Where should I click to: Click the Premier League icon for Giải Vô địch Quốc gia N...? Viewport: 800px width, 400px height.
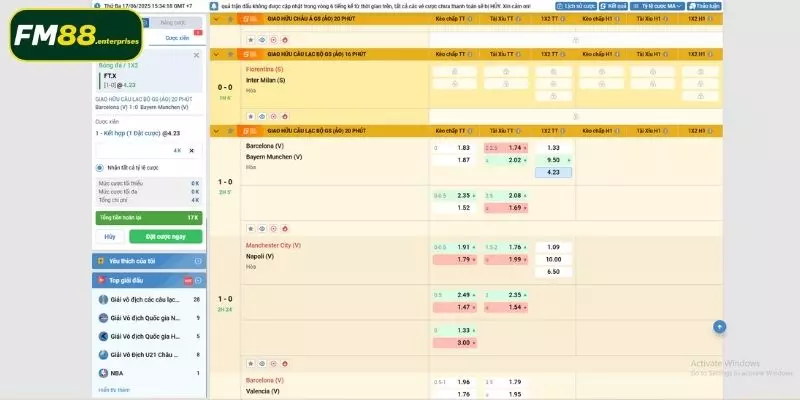[x=103, y=318]
